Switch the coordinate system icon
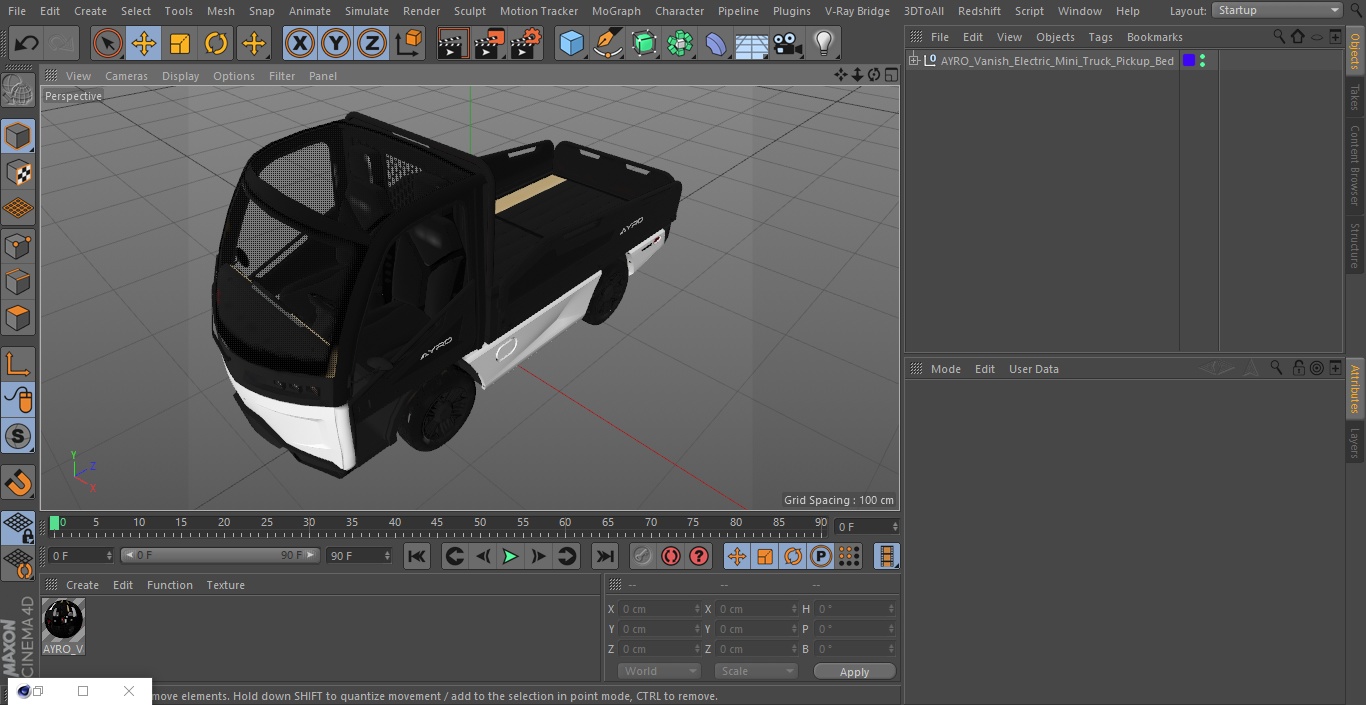Screen dimensions: 1366x705 click(409, 44)
